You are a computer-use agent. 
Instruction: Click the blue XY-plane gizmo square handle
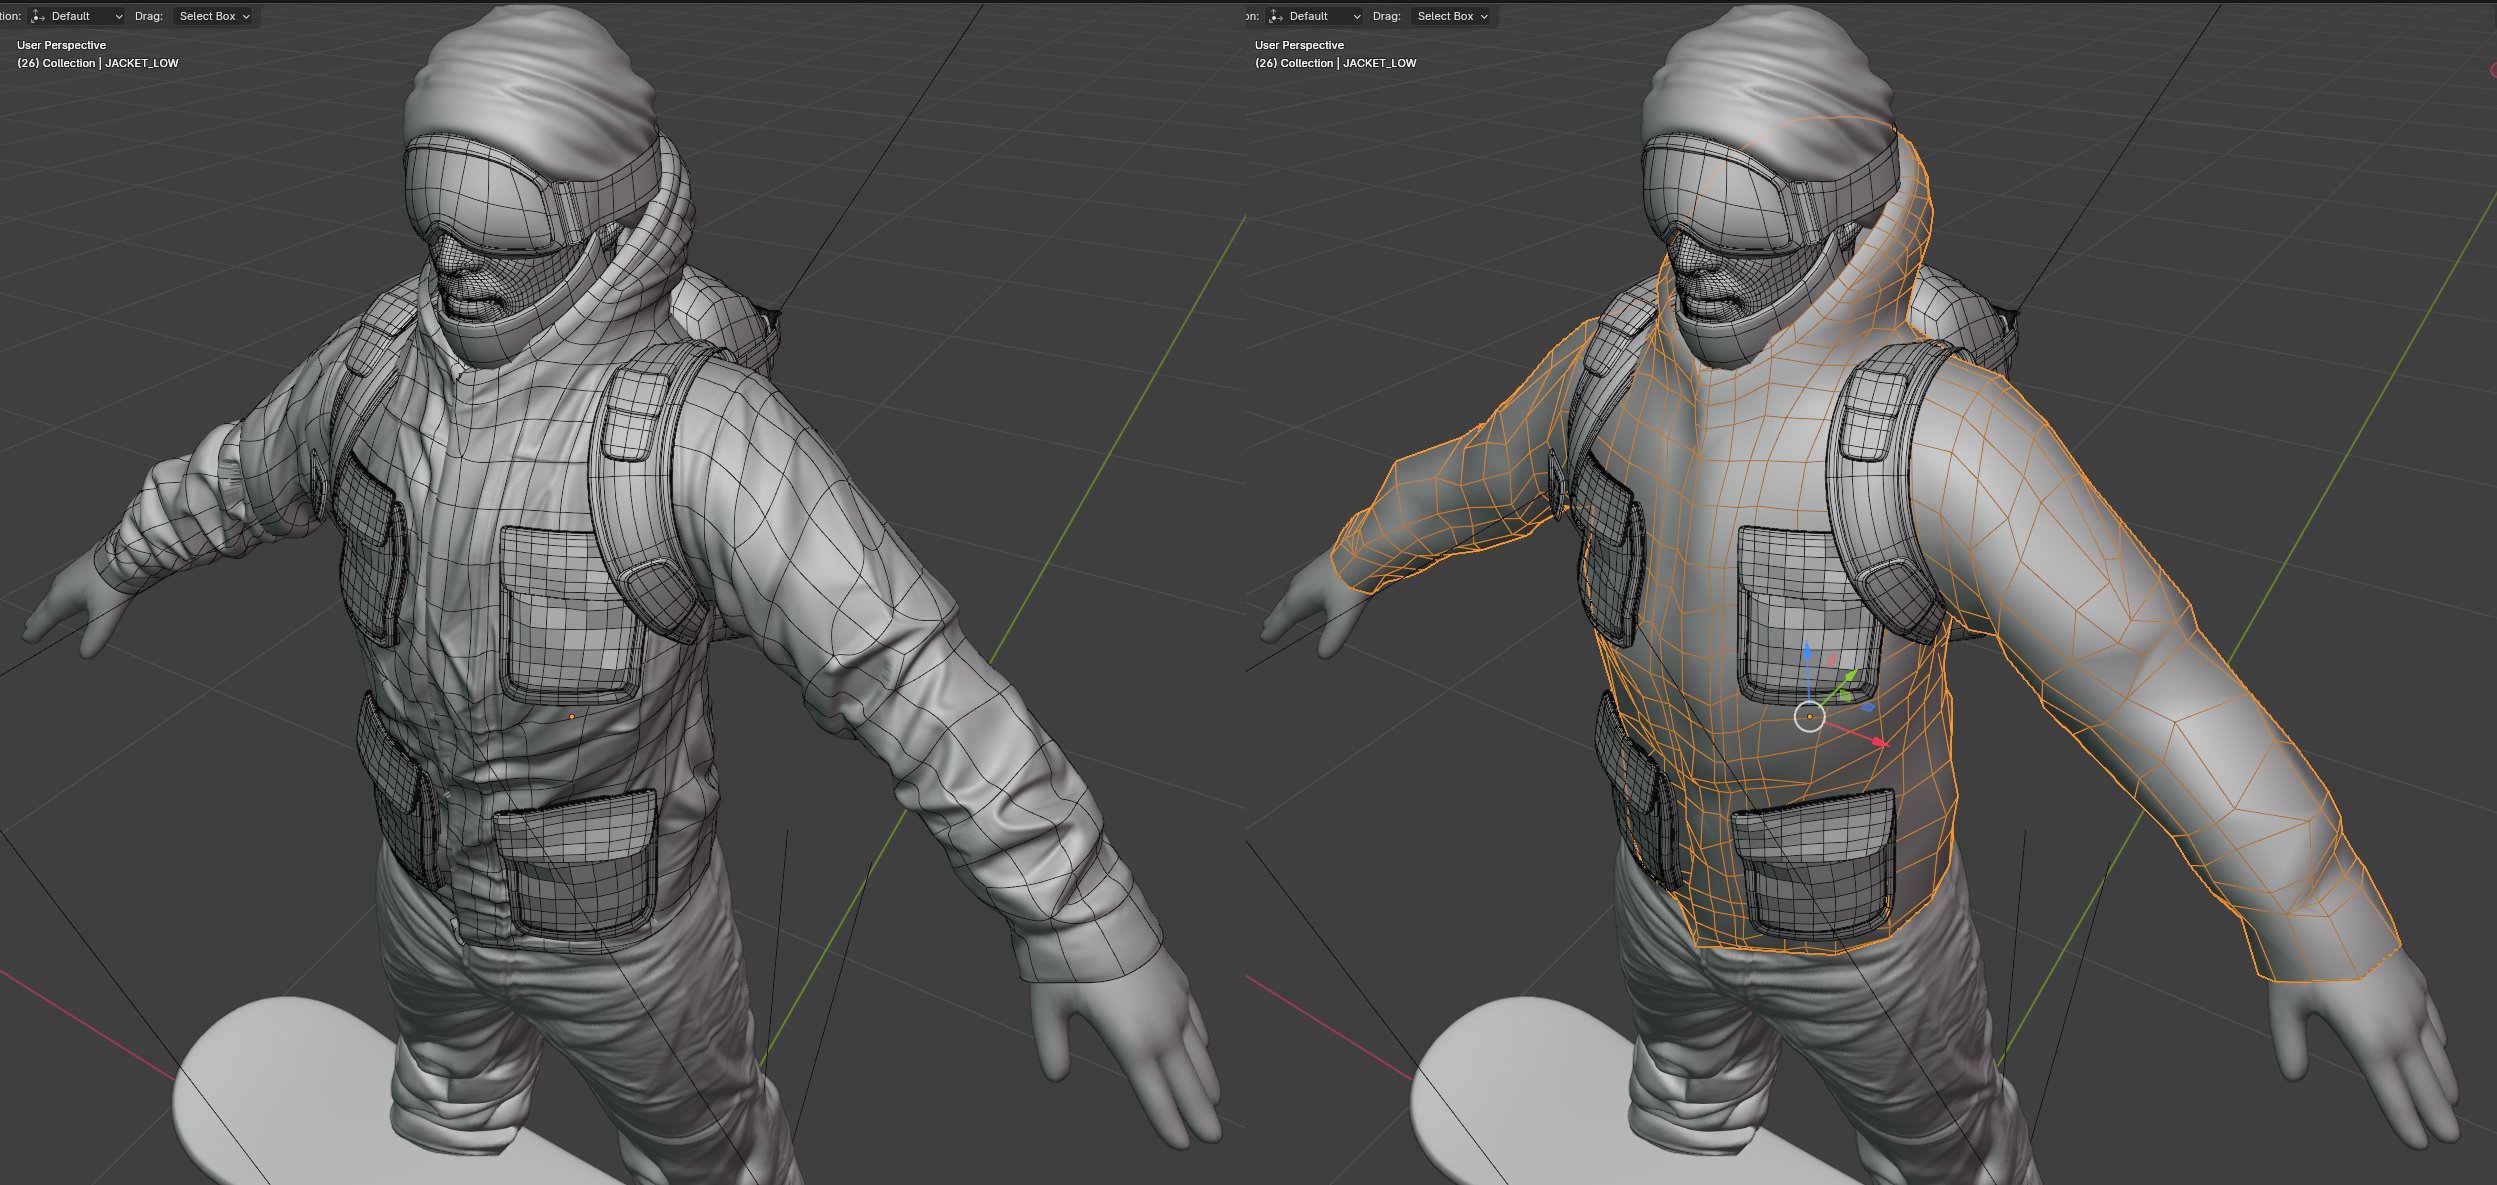pyautogui.click(x=1866, y=707)
